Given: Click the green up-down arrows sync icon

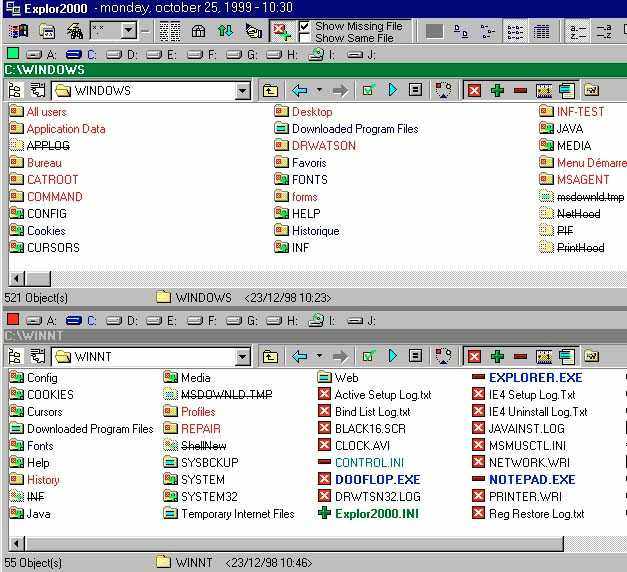Looking at the screenshot, I should [x=225, y=31].
